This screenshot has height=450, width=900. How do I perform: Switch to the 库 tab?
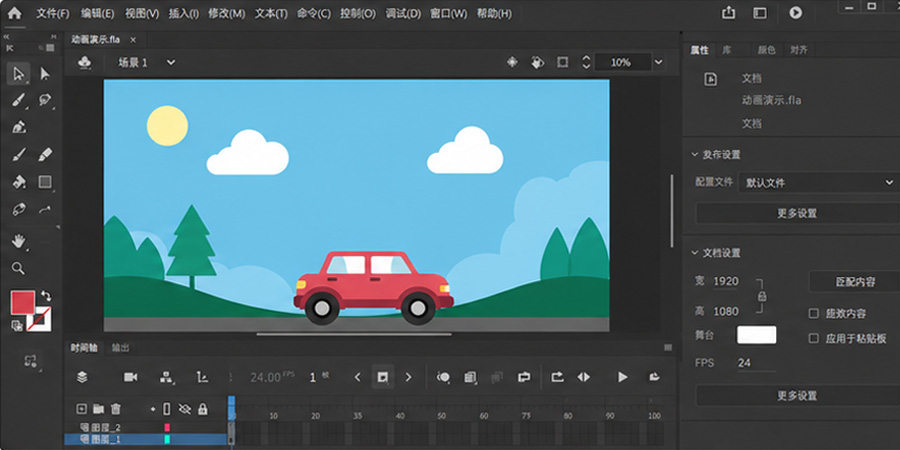coord(727,50)
